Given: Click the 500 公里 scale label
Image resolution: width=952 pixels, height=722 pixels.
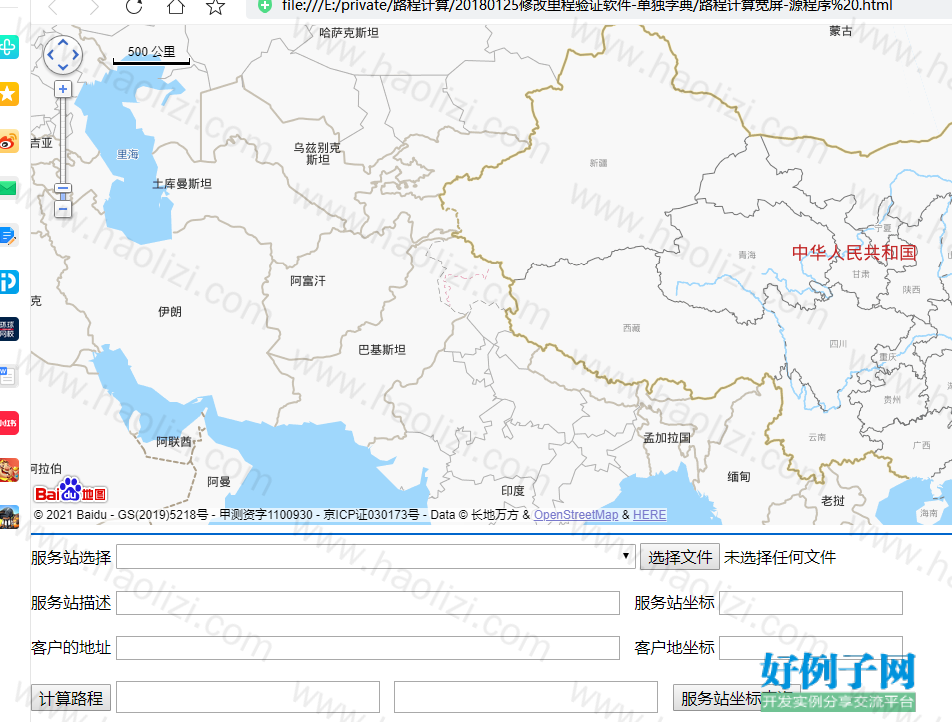Looking at the screenshot, I should point(151,52).
